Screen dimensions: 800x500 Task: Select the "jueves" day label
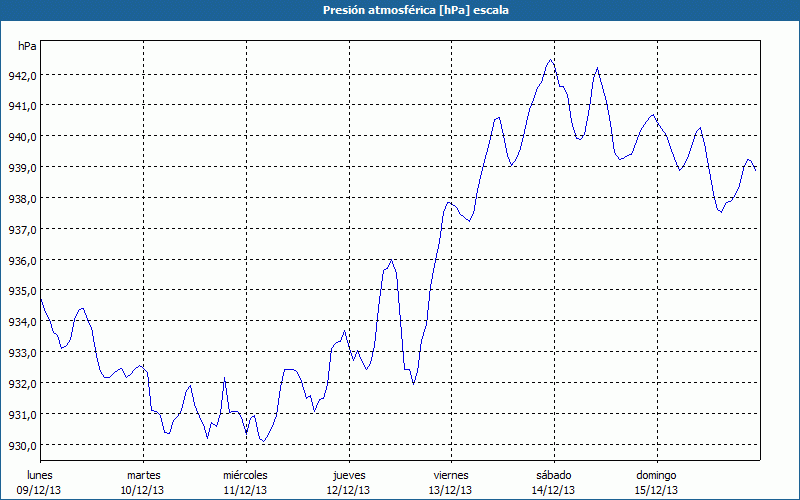click(x=348, y=475)
